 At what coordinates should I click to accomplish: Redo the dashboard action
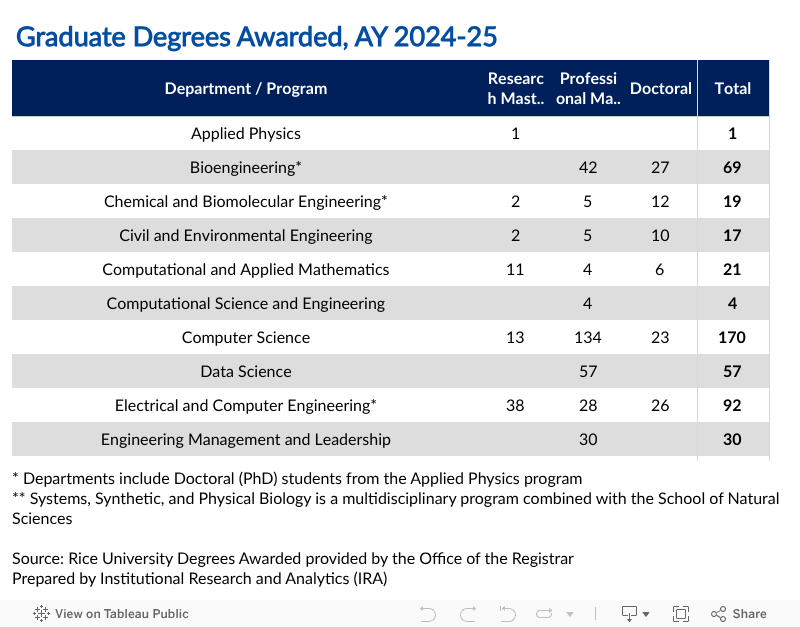468,613
